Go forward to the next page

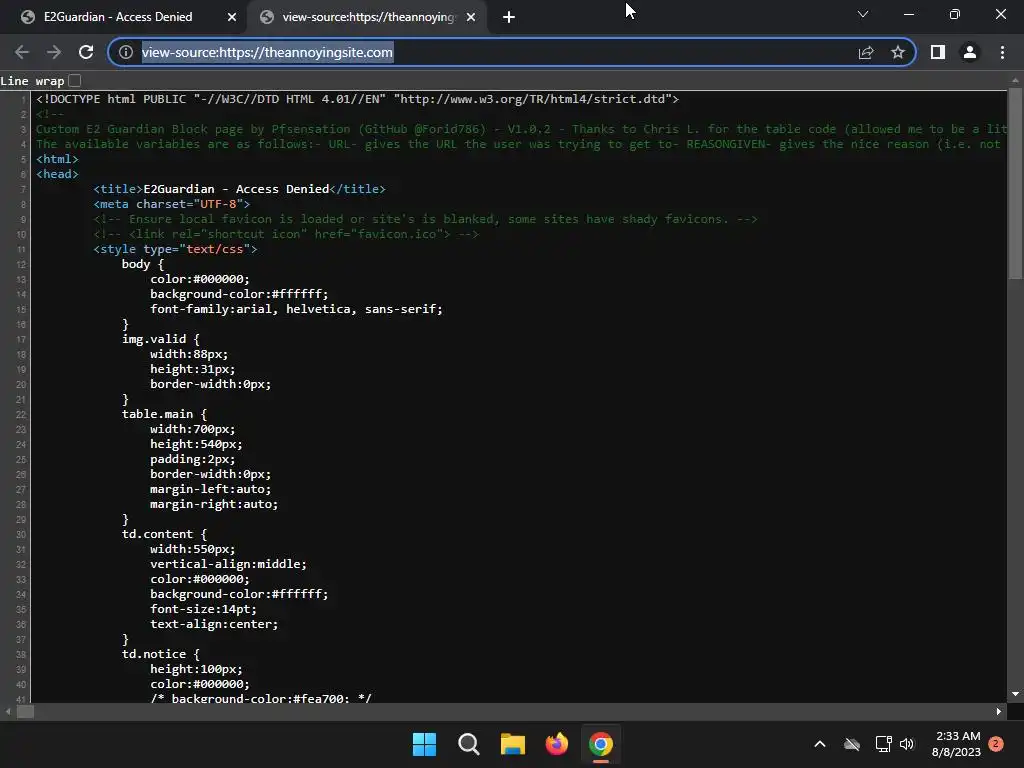pyautogui.click(x=54, y=52)
